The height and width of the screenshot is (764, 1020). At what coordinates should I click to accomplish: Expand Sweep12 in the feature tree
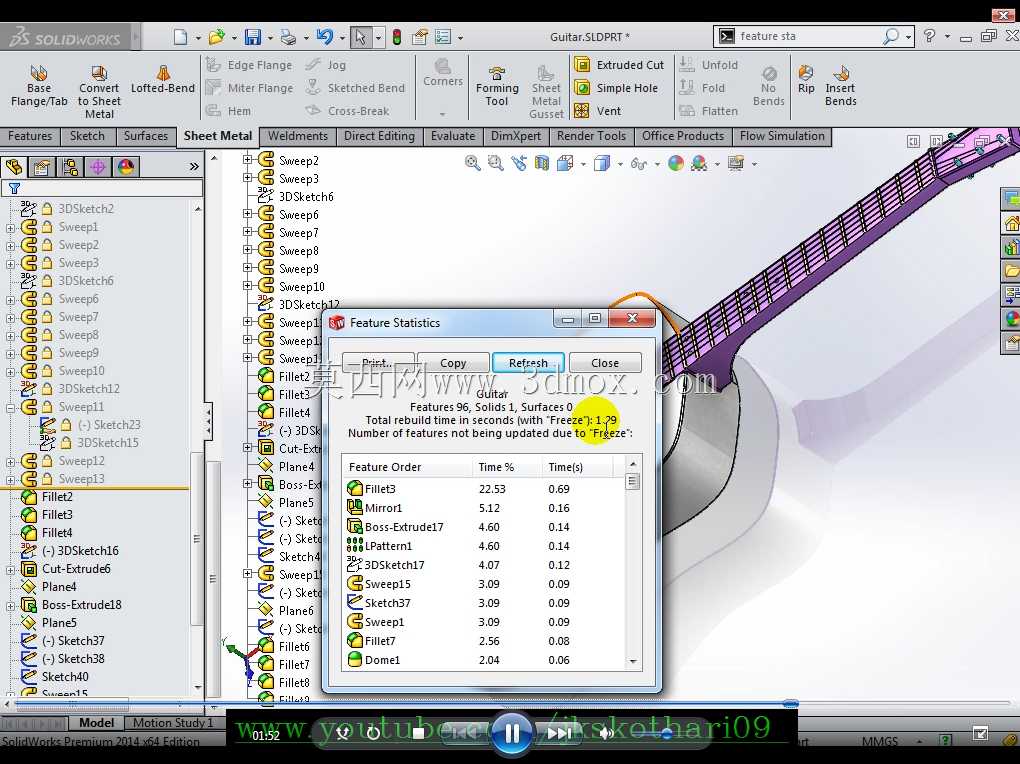[10, 462]
